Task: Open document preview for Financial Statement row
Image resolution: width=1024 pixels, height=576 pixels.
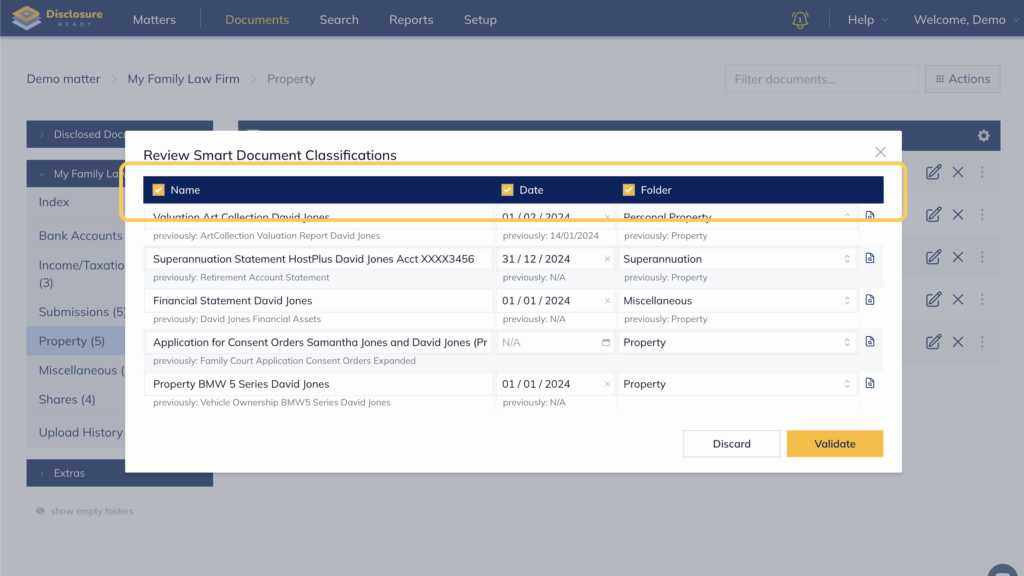Action: pos(870,300)
